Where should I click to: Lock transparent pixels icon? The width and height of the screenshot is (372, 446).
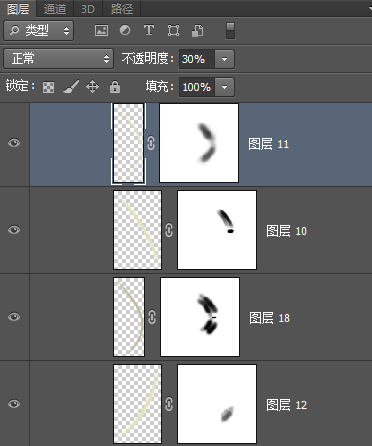pos(48,87)
